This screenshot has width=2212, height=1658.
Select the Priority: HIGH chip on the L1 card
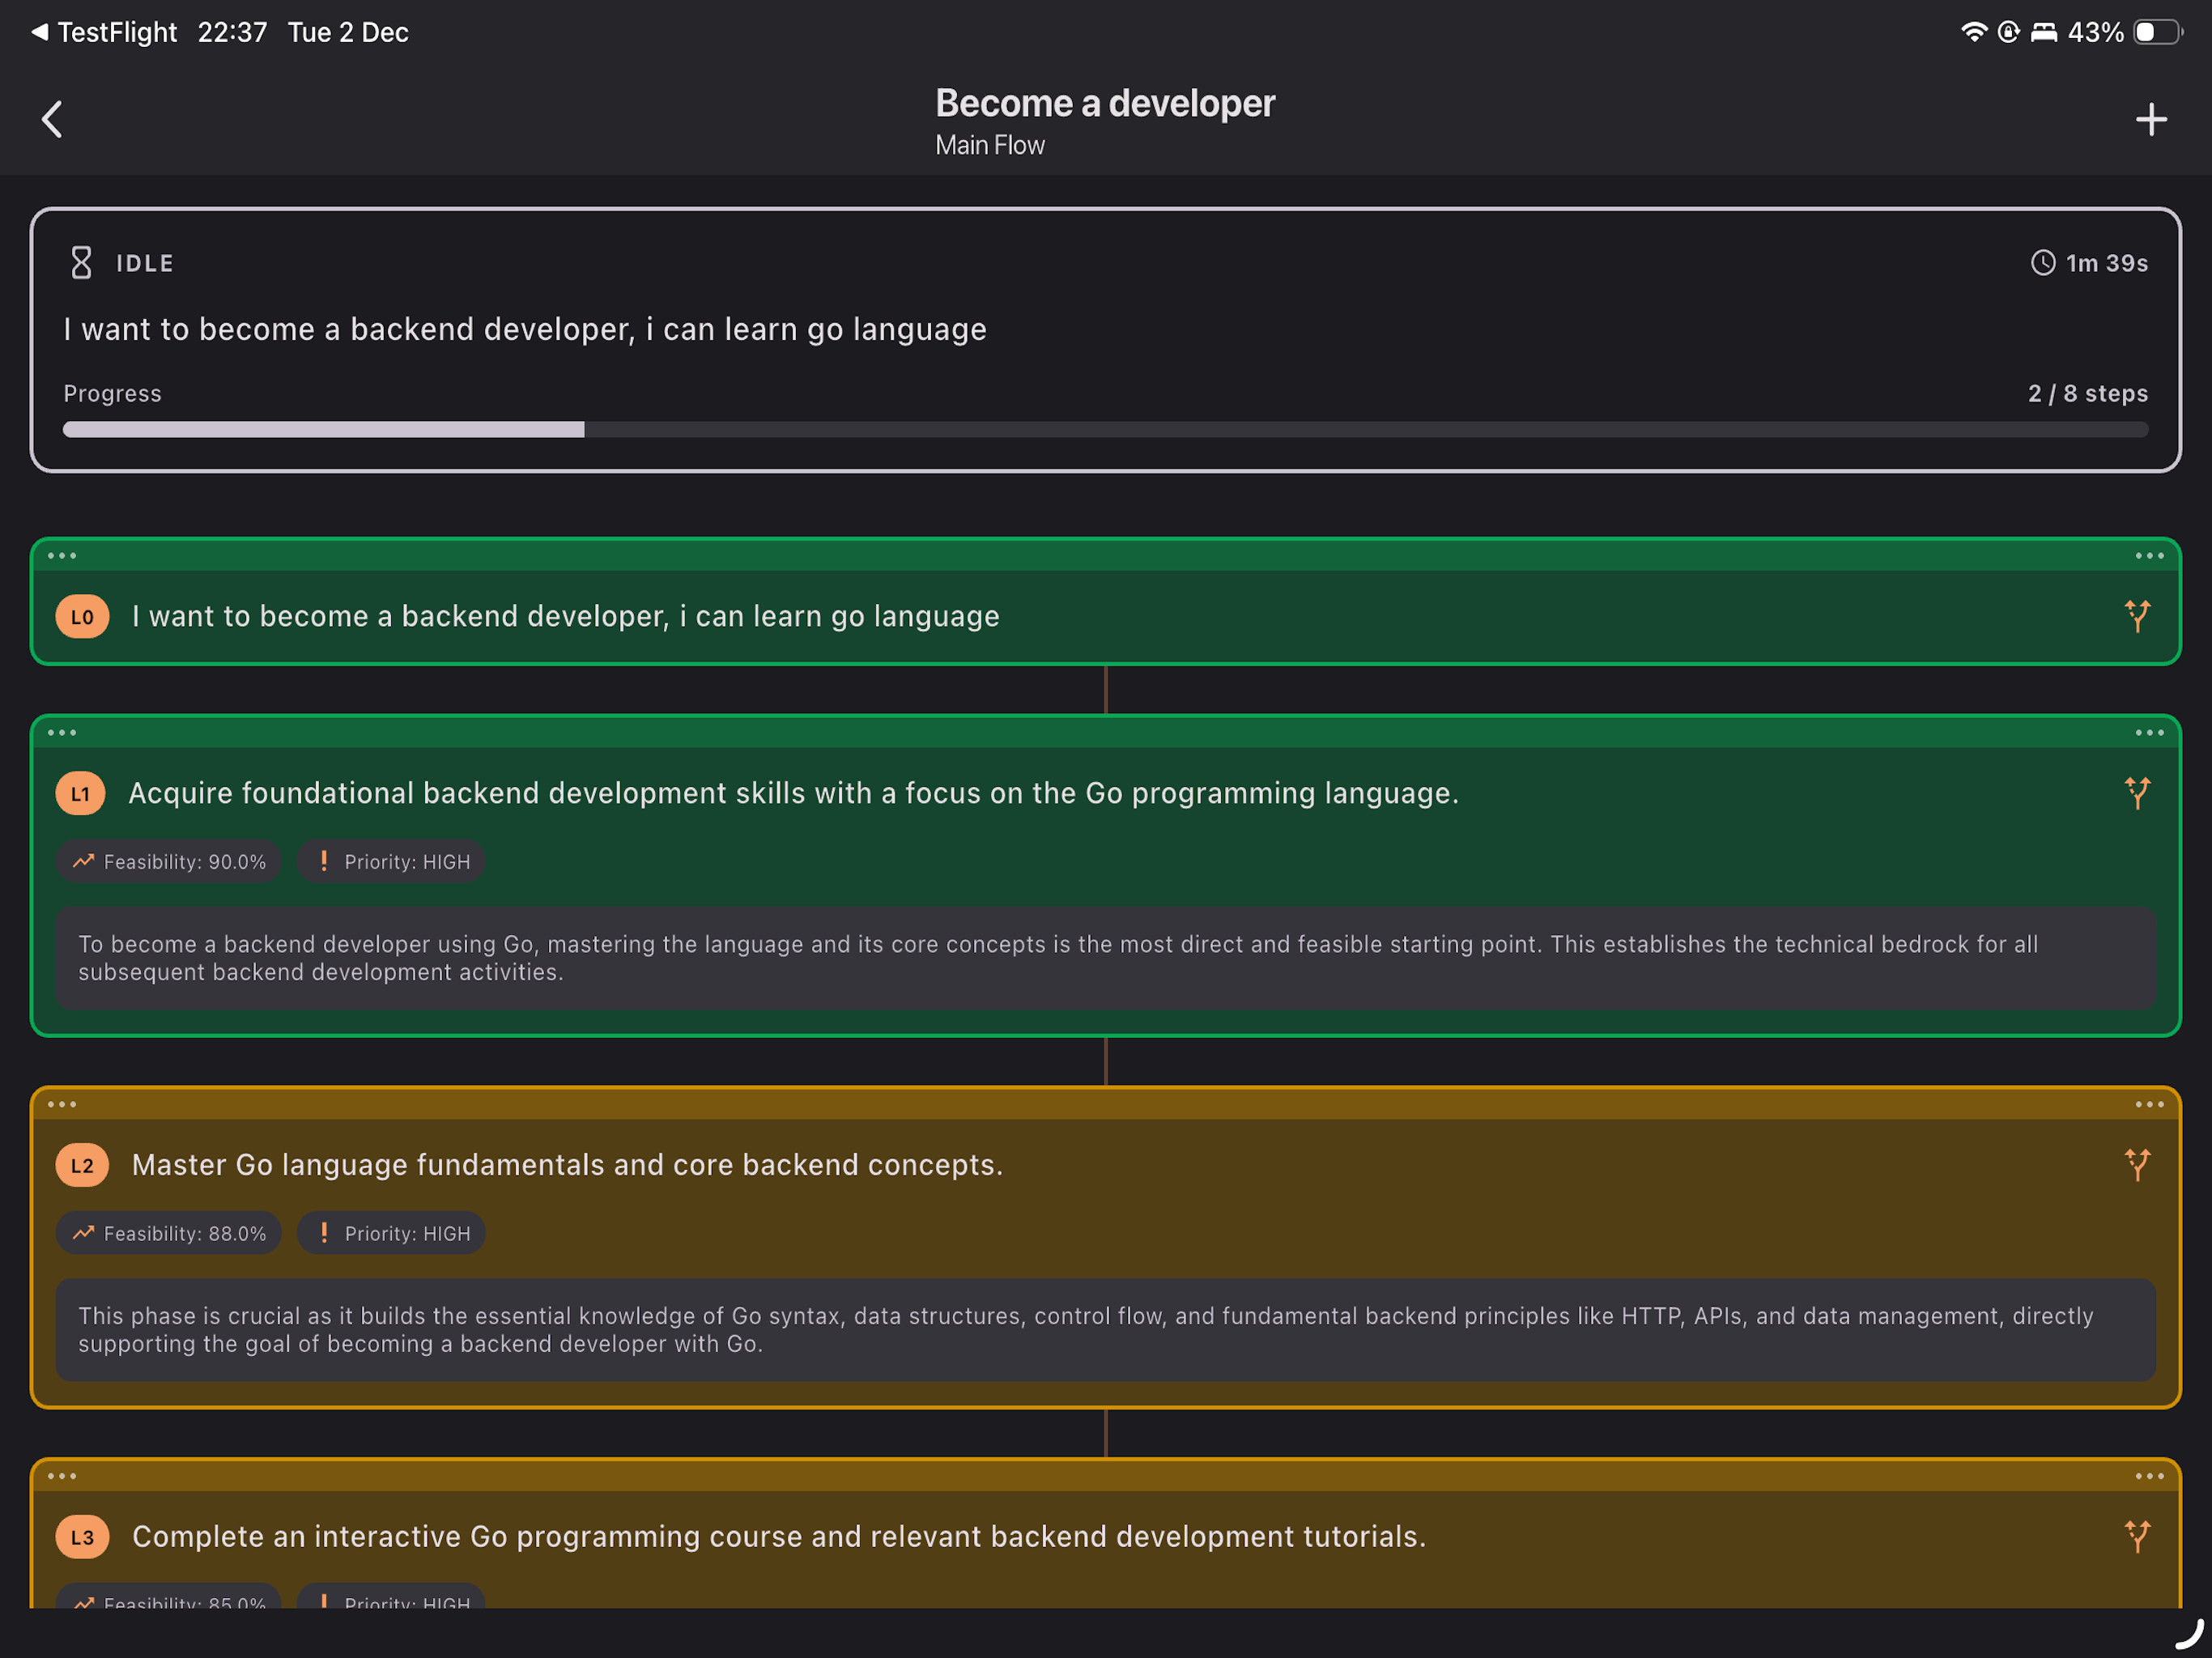392,862
